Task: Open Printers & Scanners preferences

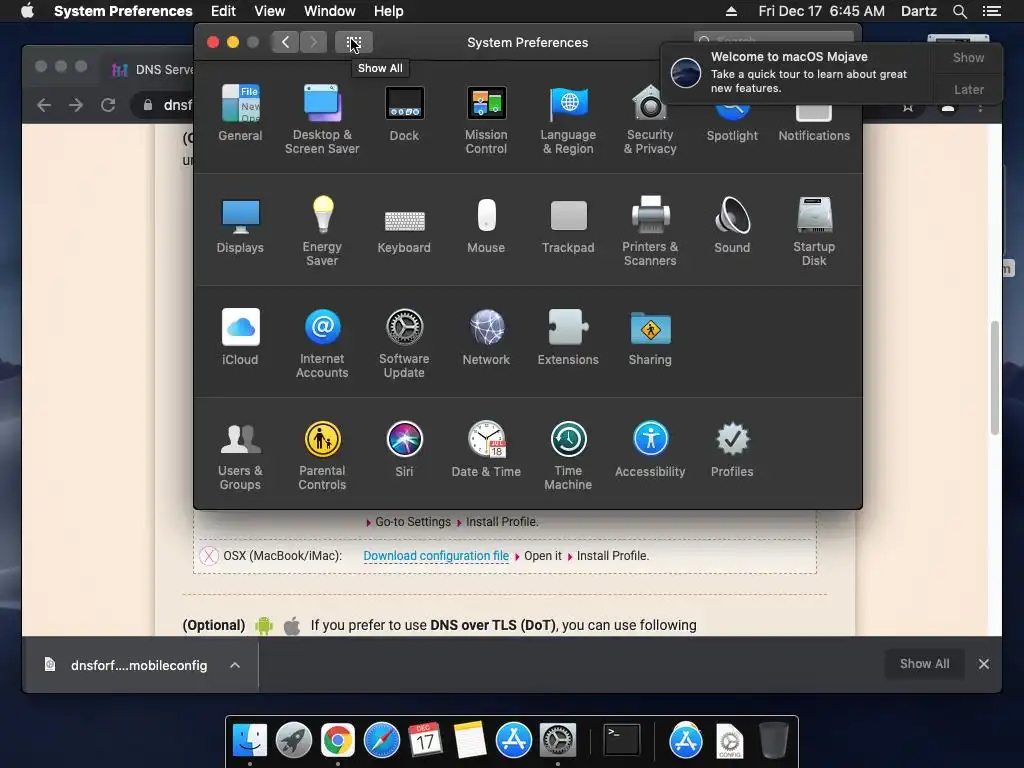Action: [x=650, y=231]
